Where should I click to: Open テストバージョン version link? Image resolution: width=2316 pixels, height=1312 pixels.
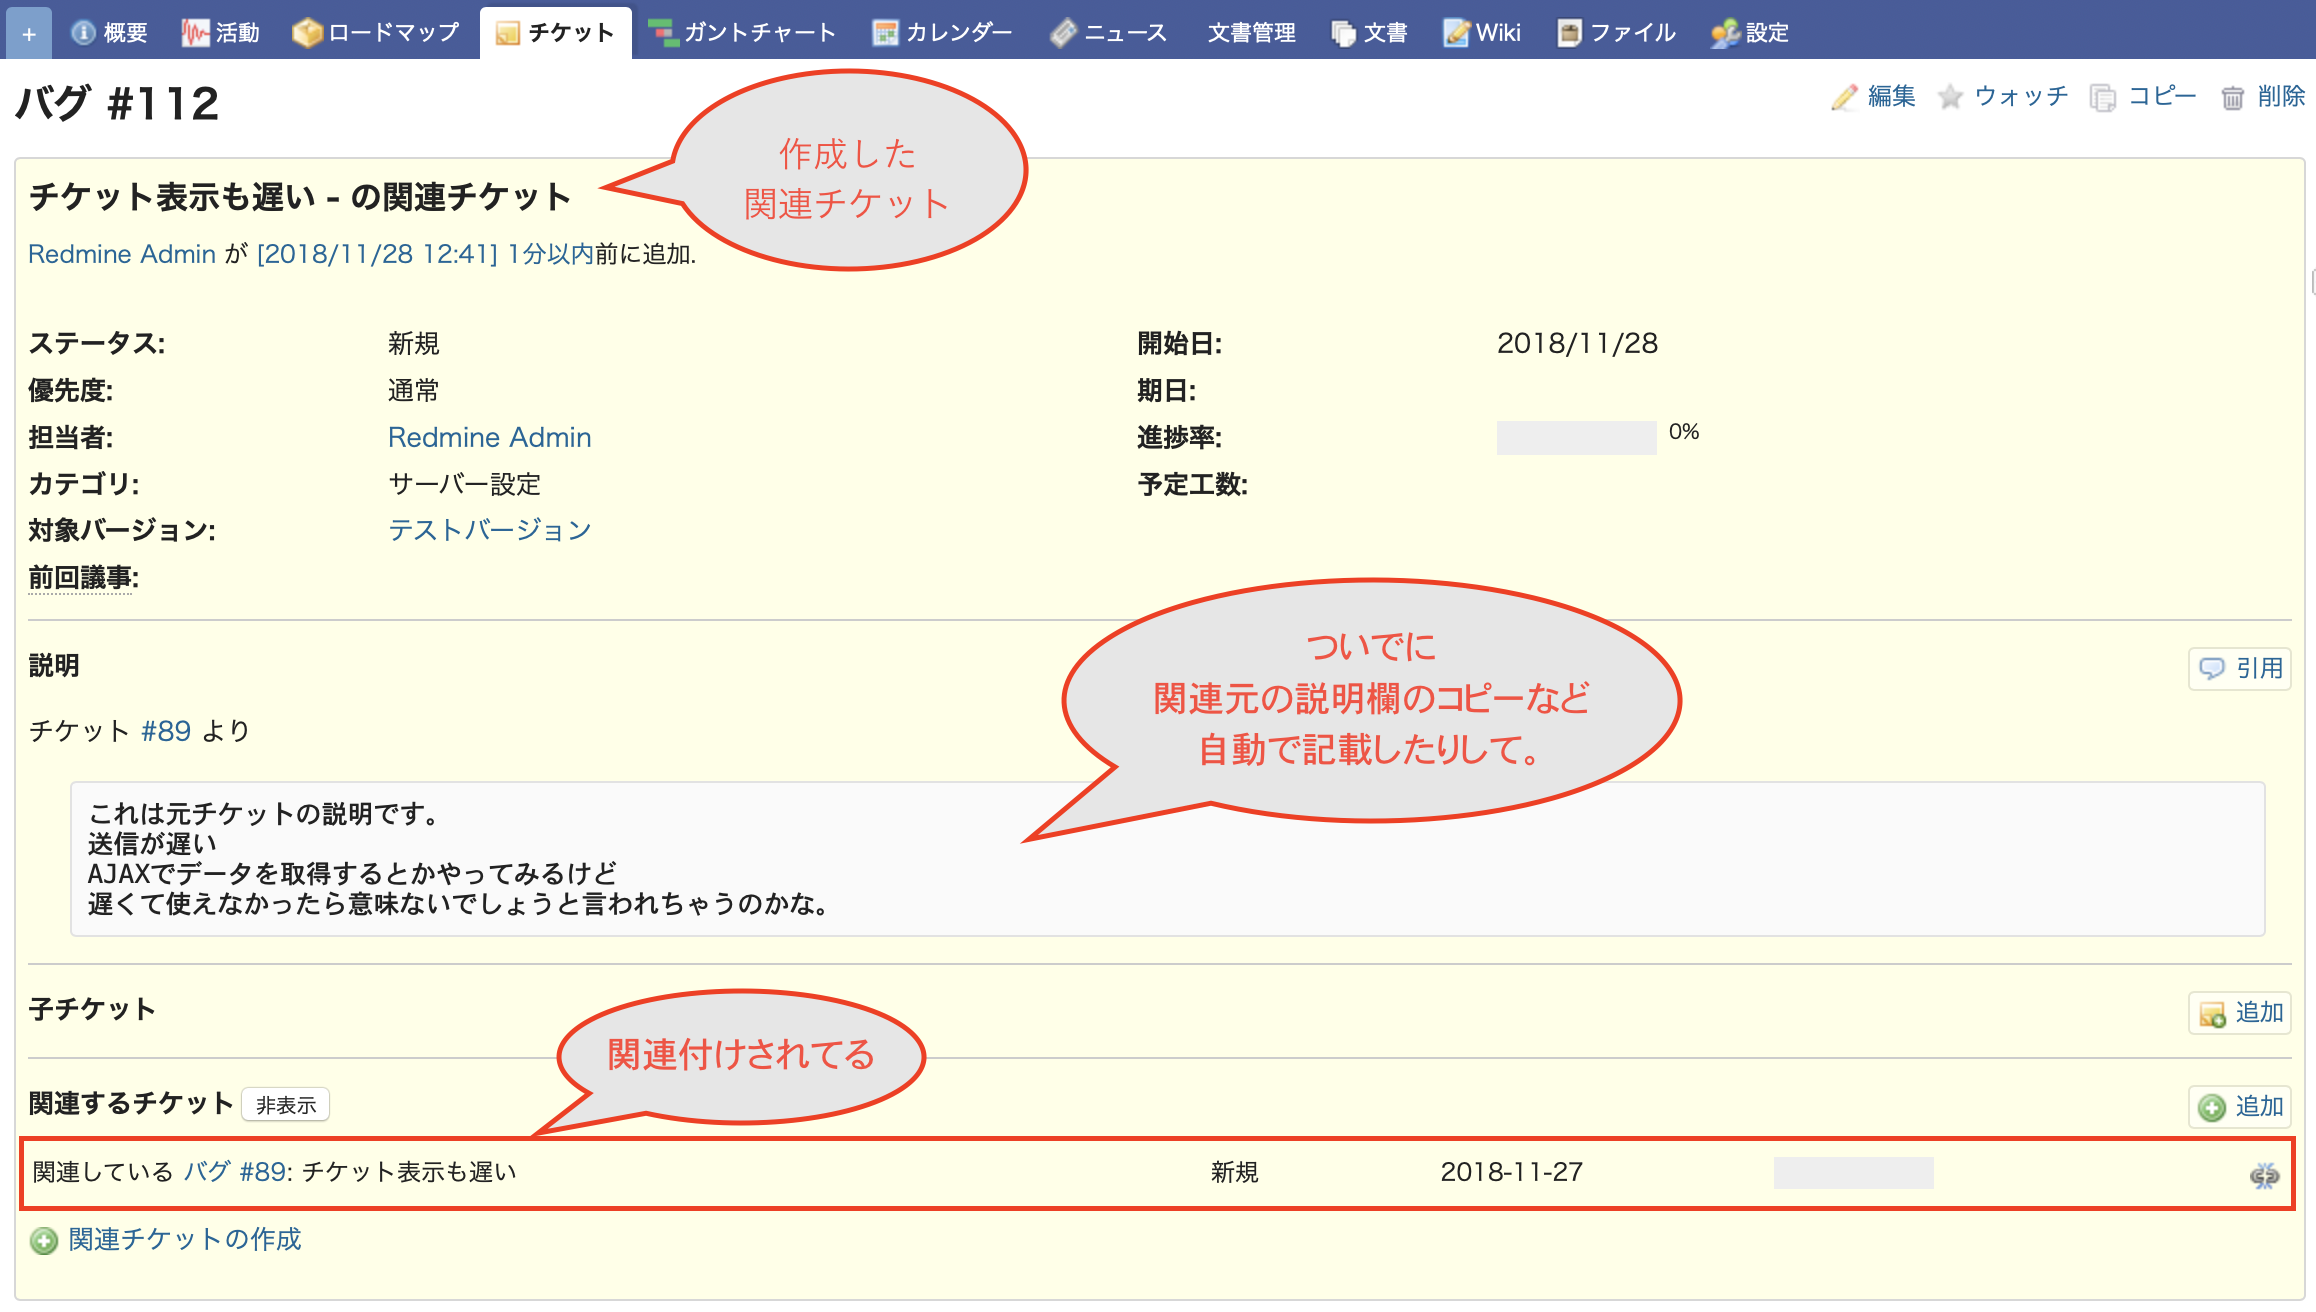point(488,530)
